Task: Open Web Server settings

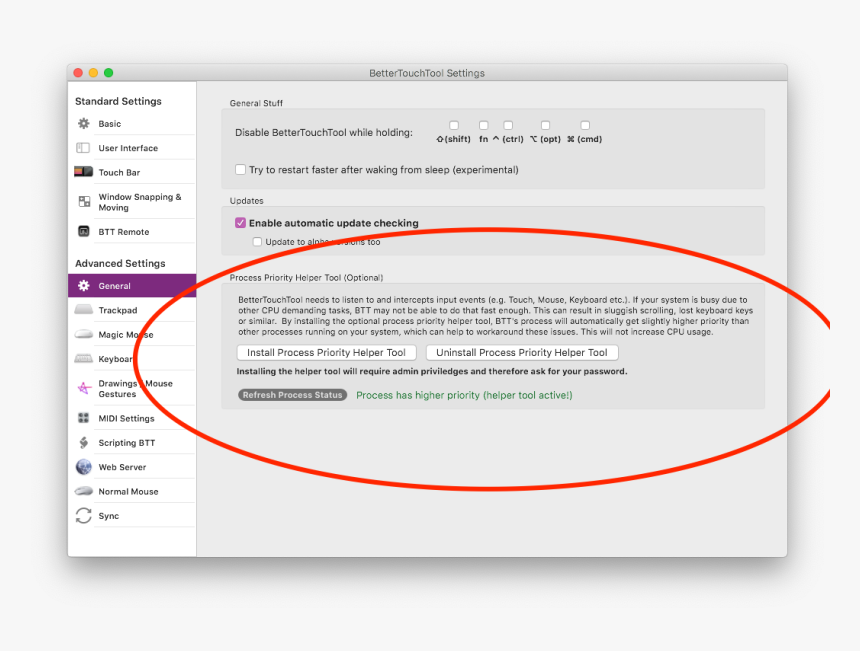Action: click(132, 467)
